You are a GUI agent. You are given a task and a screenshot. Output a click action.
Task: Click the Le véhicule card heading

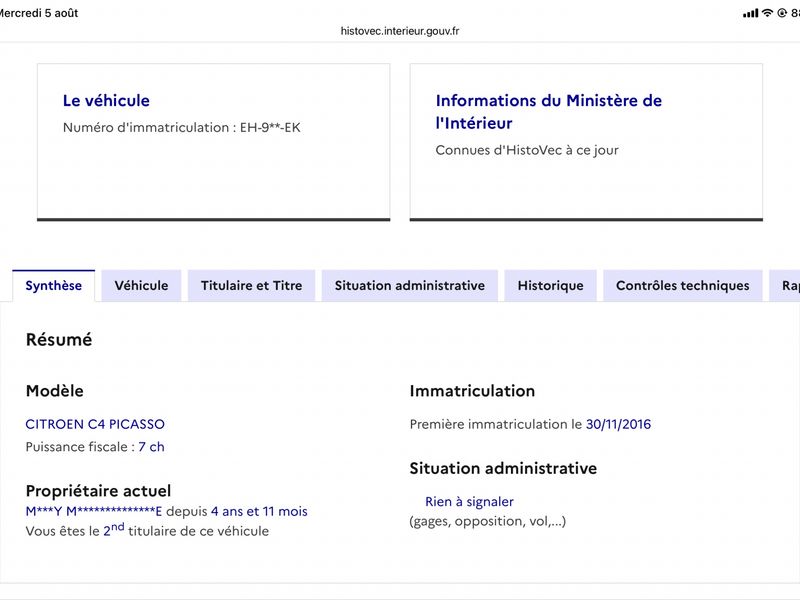click(106, 101)
